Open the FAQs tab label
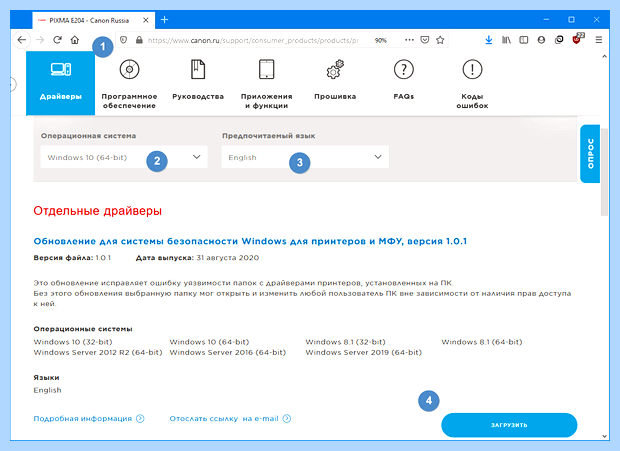 pyautogui.click(x=404, y=96)
